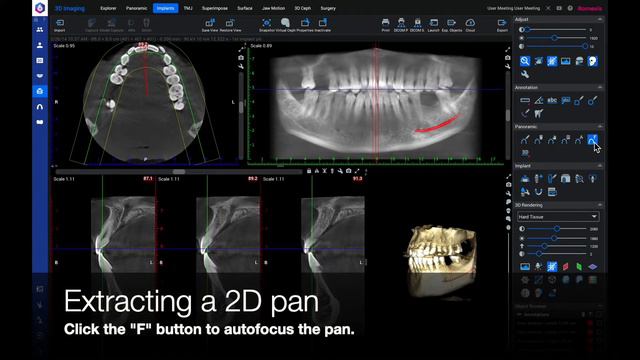Open the TMJ tab
The image size is (640, 360).
[x=188, y=8]
